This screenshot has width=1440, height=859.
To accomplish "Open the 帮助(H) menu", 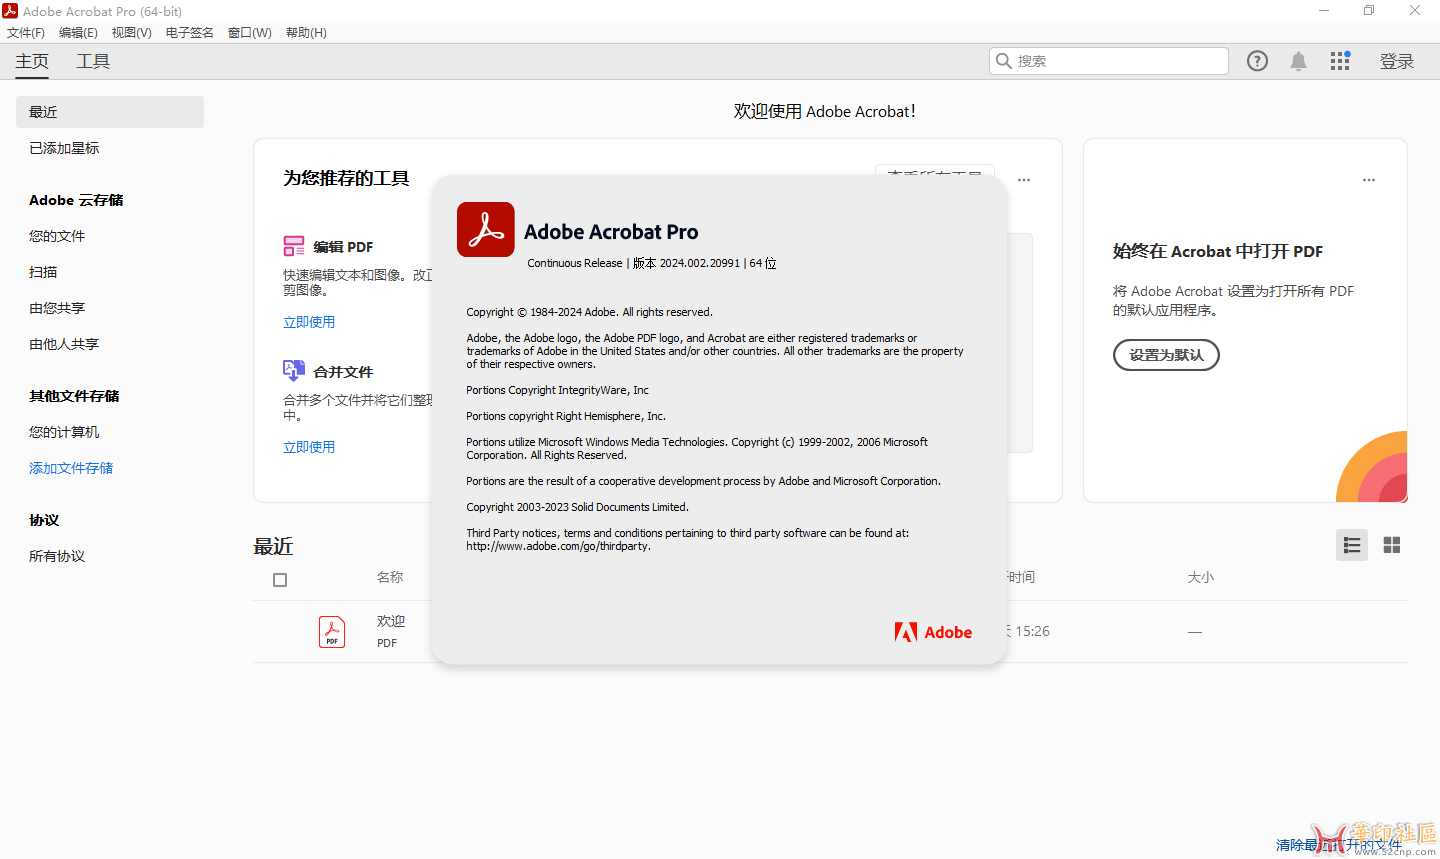I will 306,33.
